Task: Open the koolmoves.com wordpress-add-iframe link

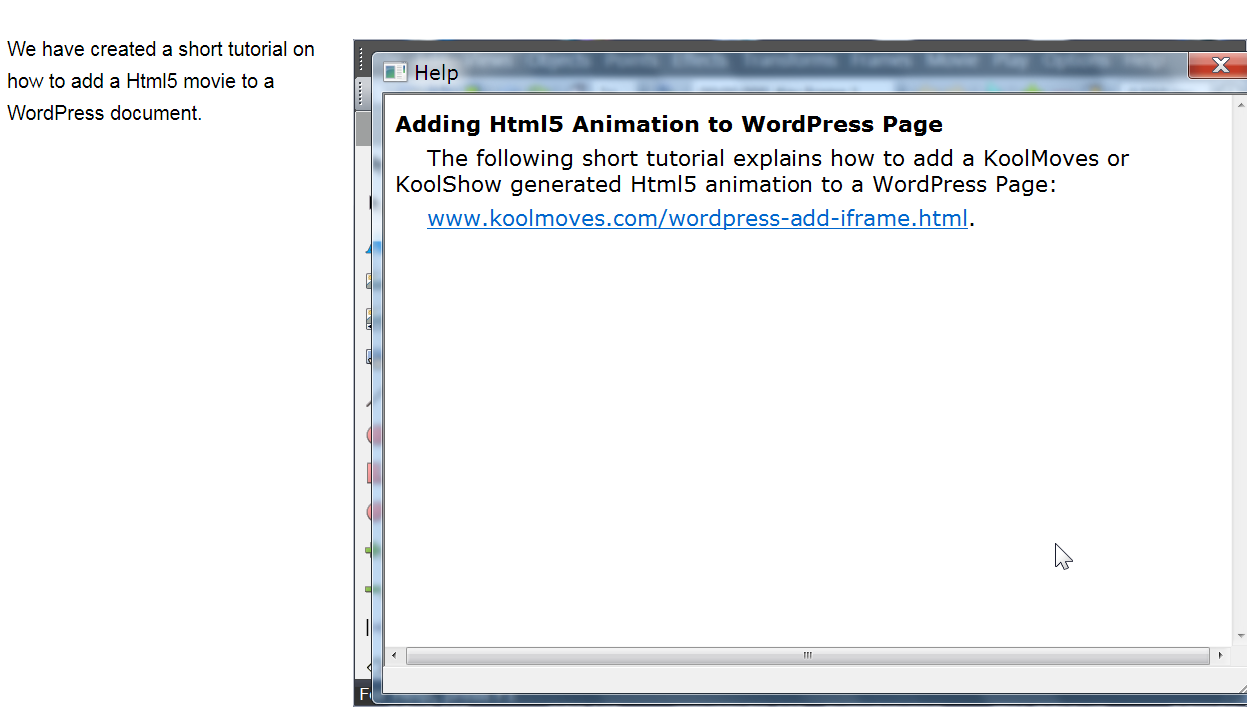Action: click(697, 218)
